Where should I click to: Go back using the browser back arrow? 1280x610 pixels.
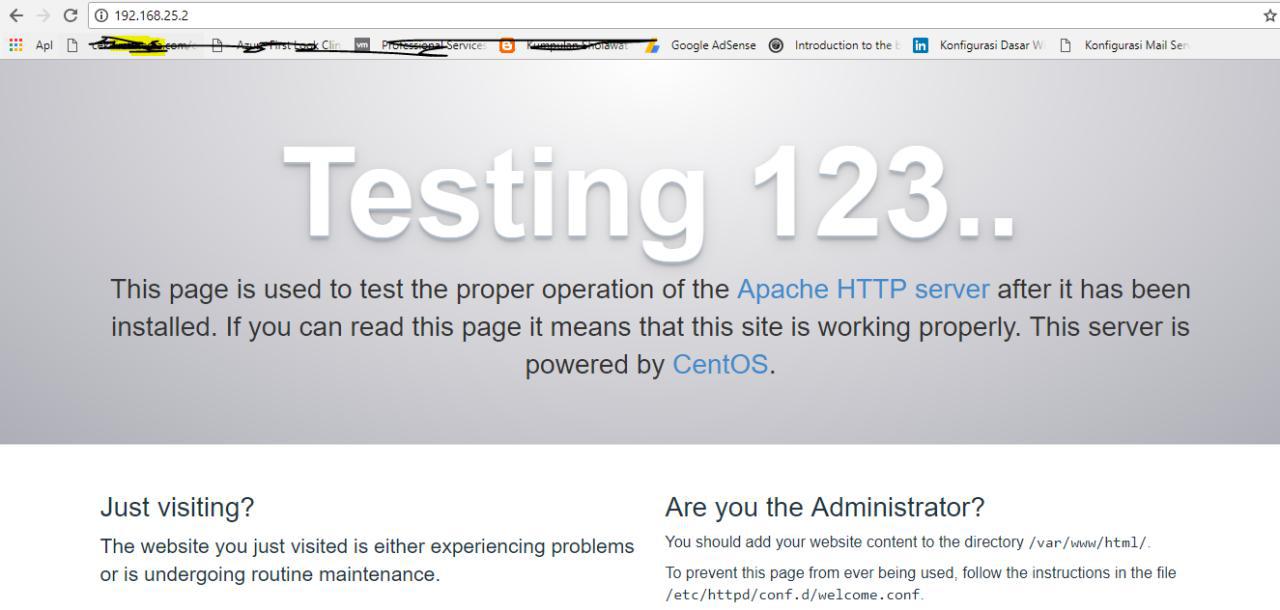(16, 16)
